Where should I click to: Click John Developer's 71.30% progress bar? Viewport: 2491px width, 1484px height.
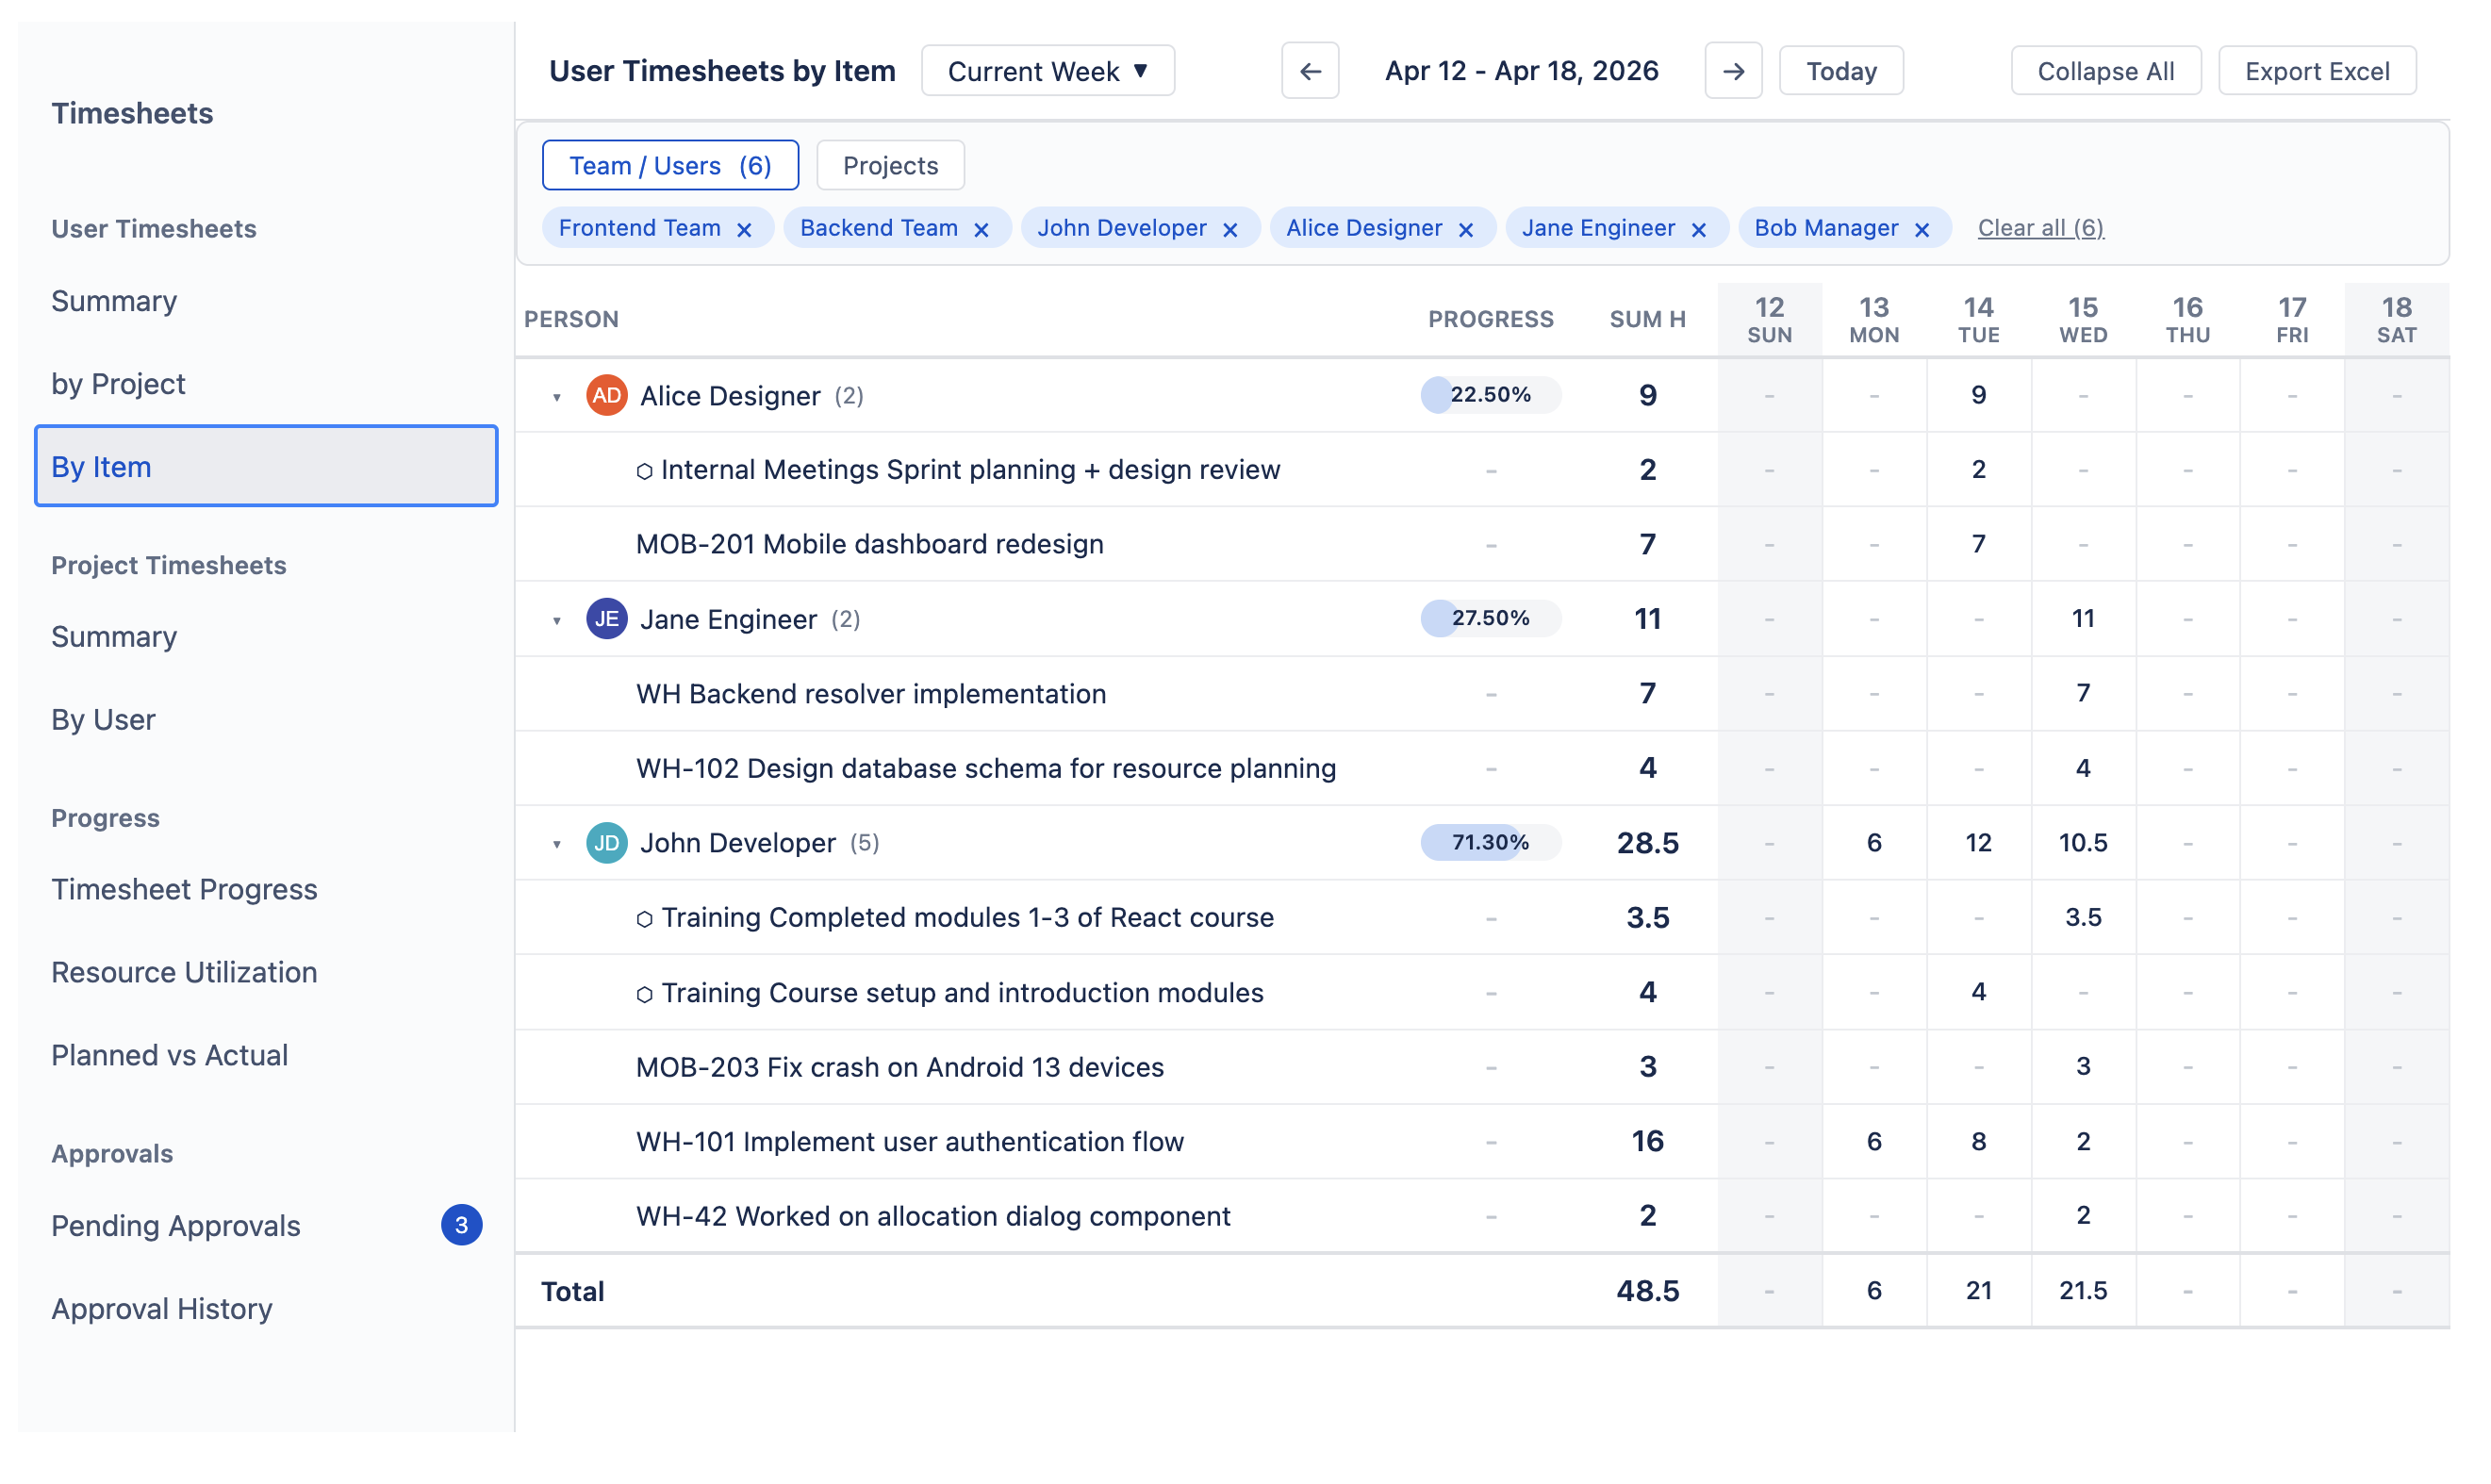pos(1489,842)
